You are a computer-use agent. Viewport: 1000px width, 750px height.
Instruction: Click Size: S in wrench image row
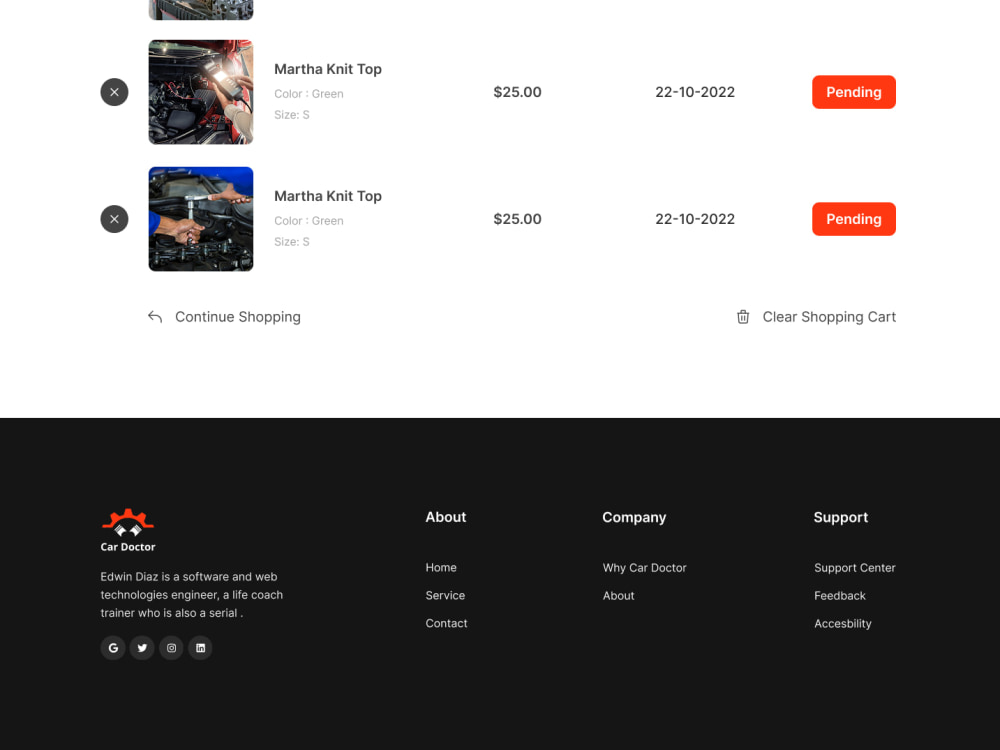(291, 242)
